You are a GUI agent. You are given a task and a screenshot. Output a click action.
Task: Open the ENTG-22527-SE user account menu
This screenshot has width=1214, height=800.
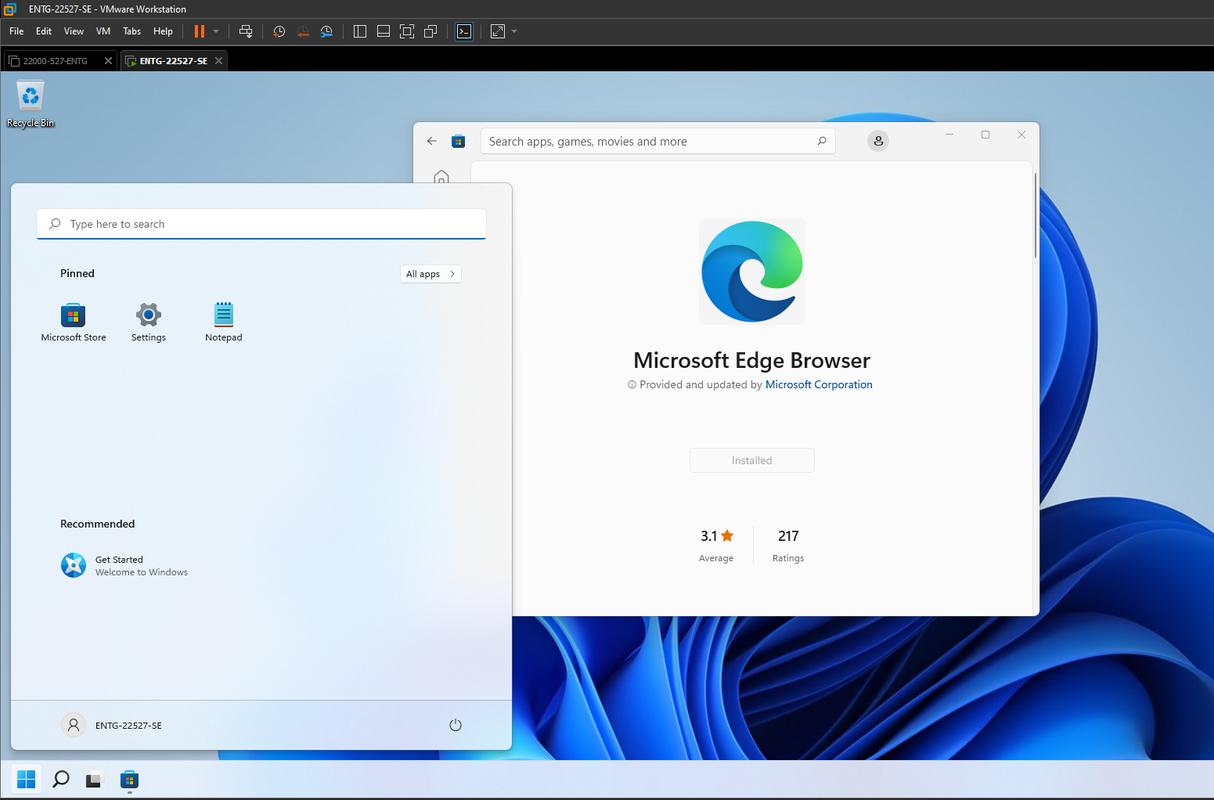tap(112, 725)
